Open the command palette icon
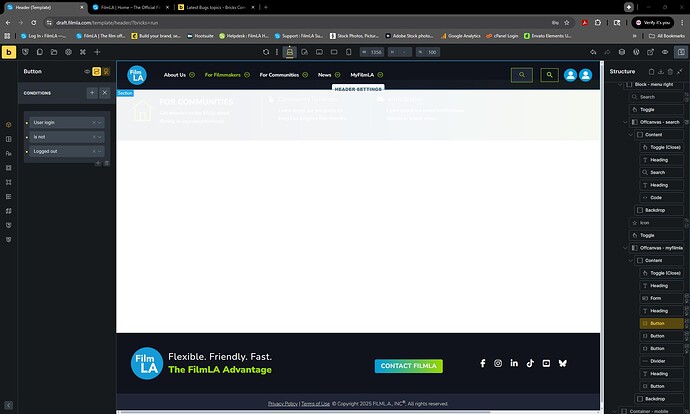Viewport: 690px width, 414px height. point(83,52)
